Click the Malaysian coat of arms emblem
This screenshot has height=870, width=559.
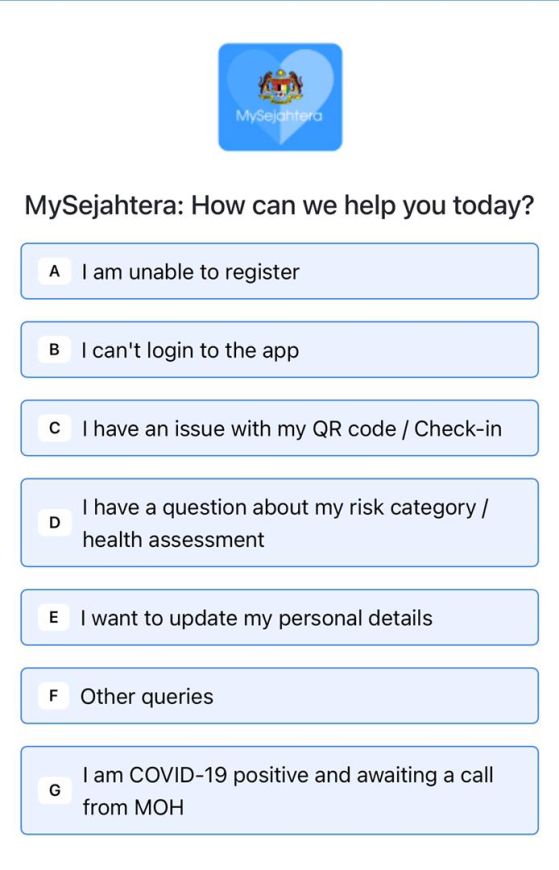(280, 86)
